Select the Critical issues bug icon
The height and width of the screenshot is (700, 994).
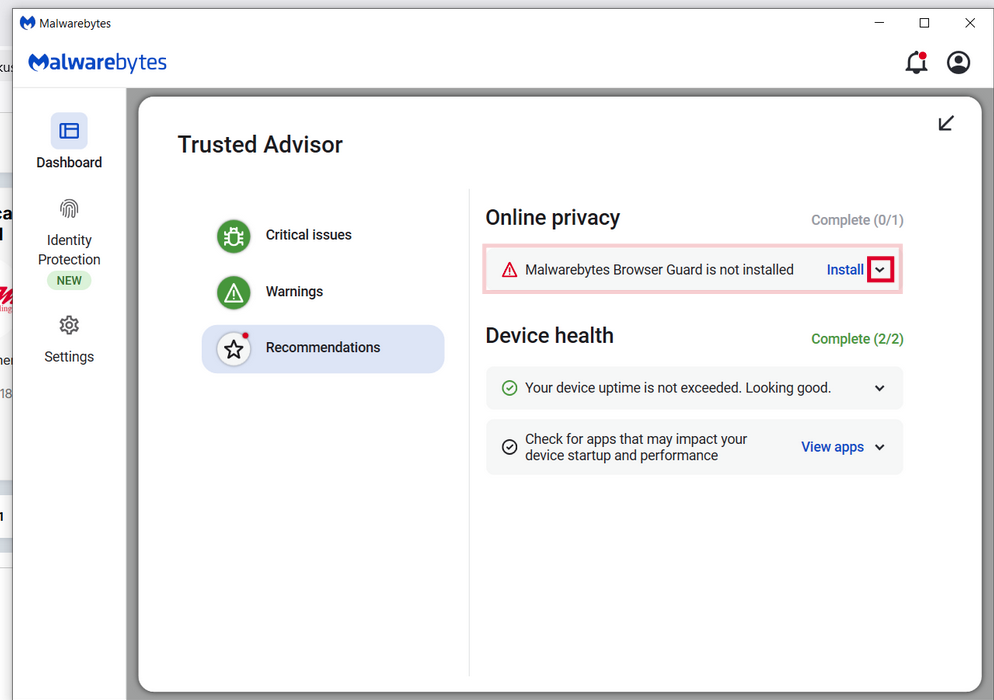coord(234,236)
